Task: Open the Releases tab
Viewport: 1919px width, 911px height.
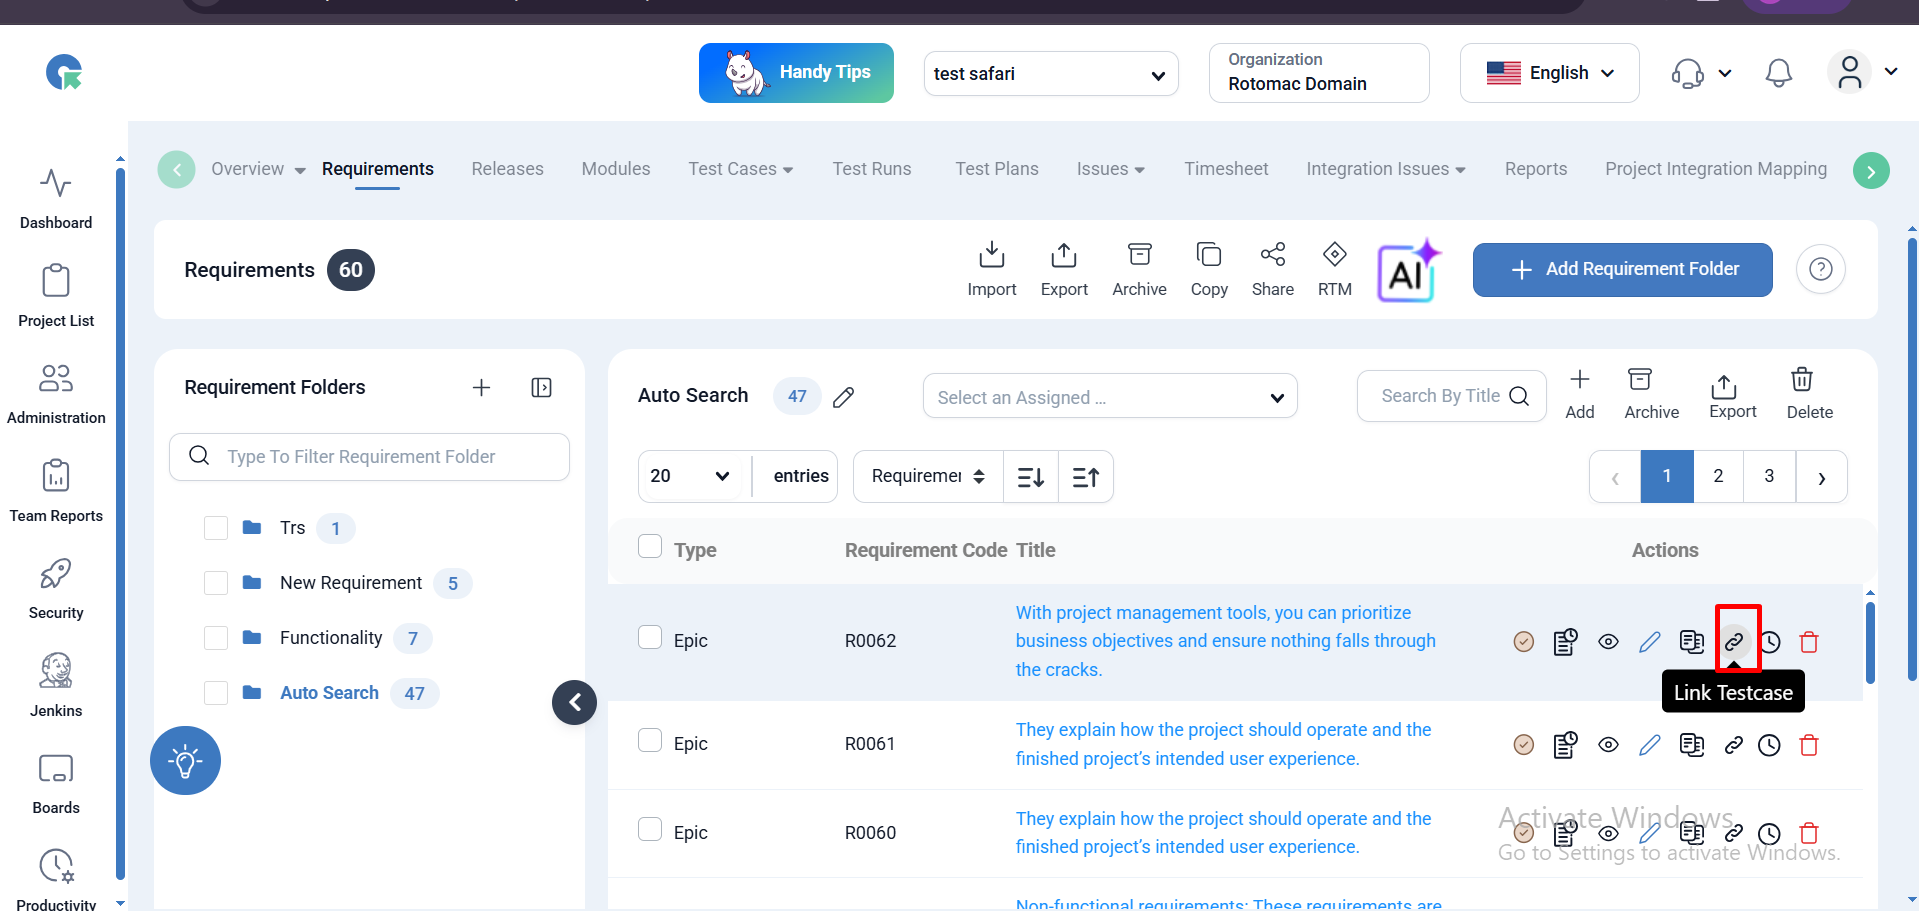Action: (x=507, y=169)
